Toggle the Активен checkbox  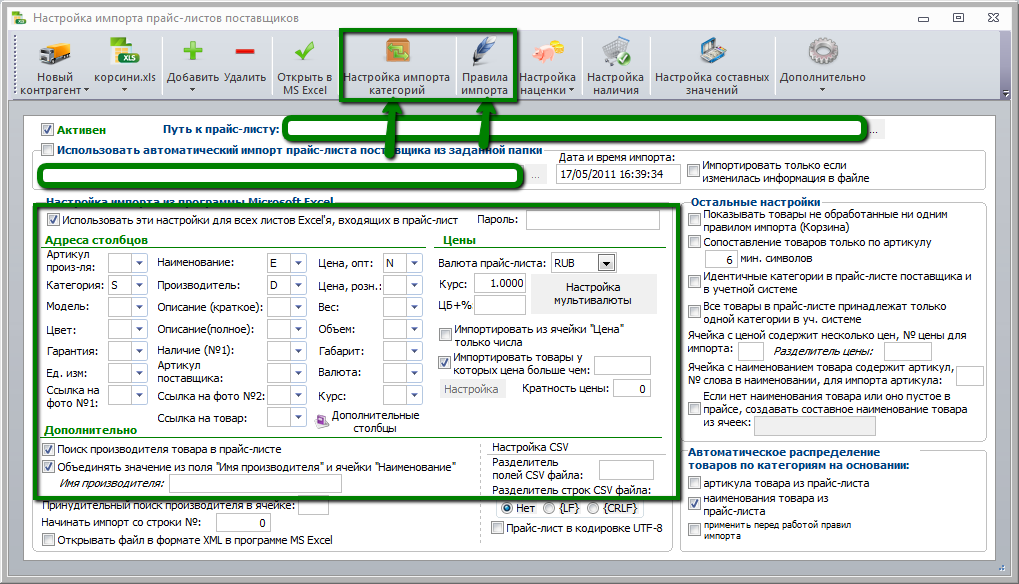pos(47,129)
